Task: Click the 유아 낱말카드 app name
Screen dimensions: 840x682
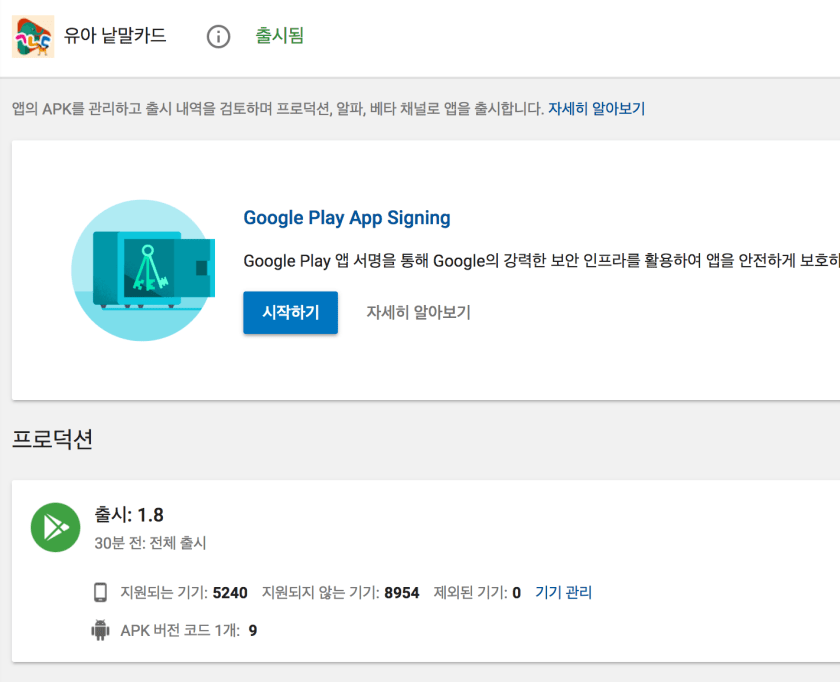Action: pyautogui.click(x=115, y=36)
